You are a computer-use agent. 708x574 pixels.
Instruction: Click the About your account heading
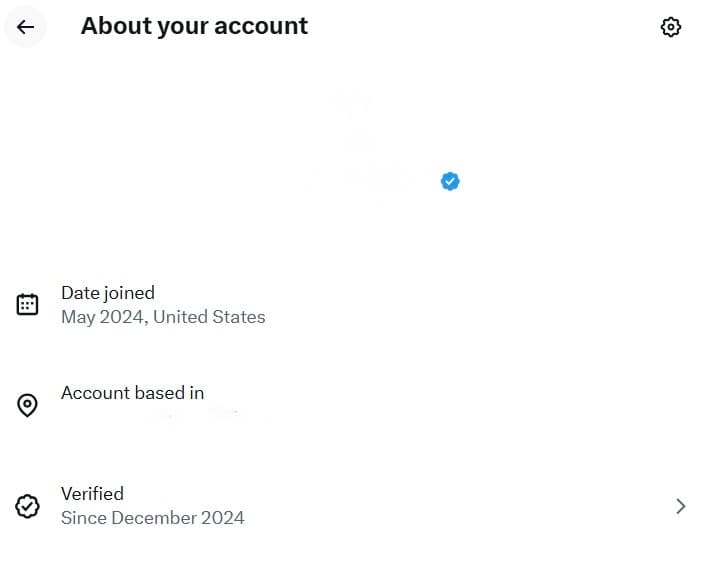coord(194,26)
